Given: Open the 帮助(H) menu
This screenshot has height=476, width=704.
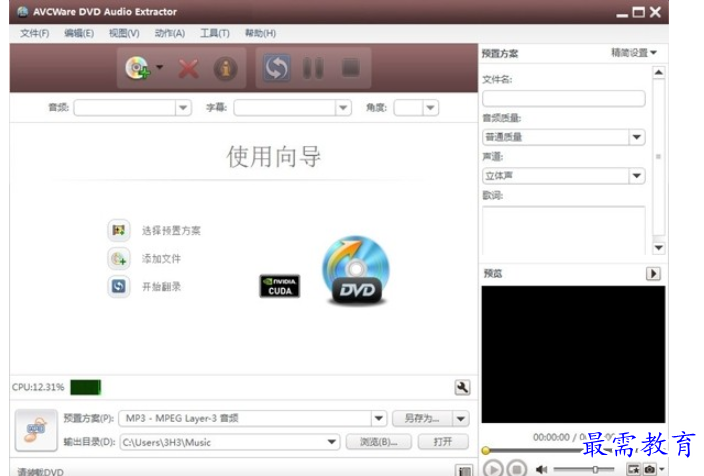Looking at the screenshot, I should (x=260, y=33).
